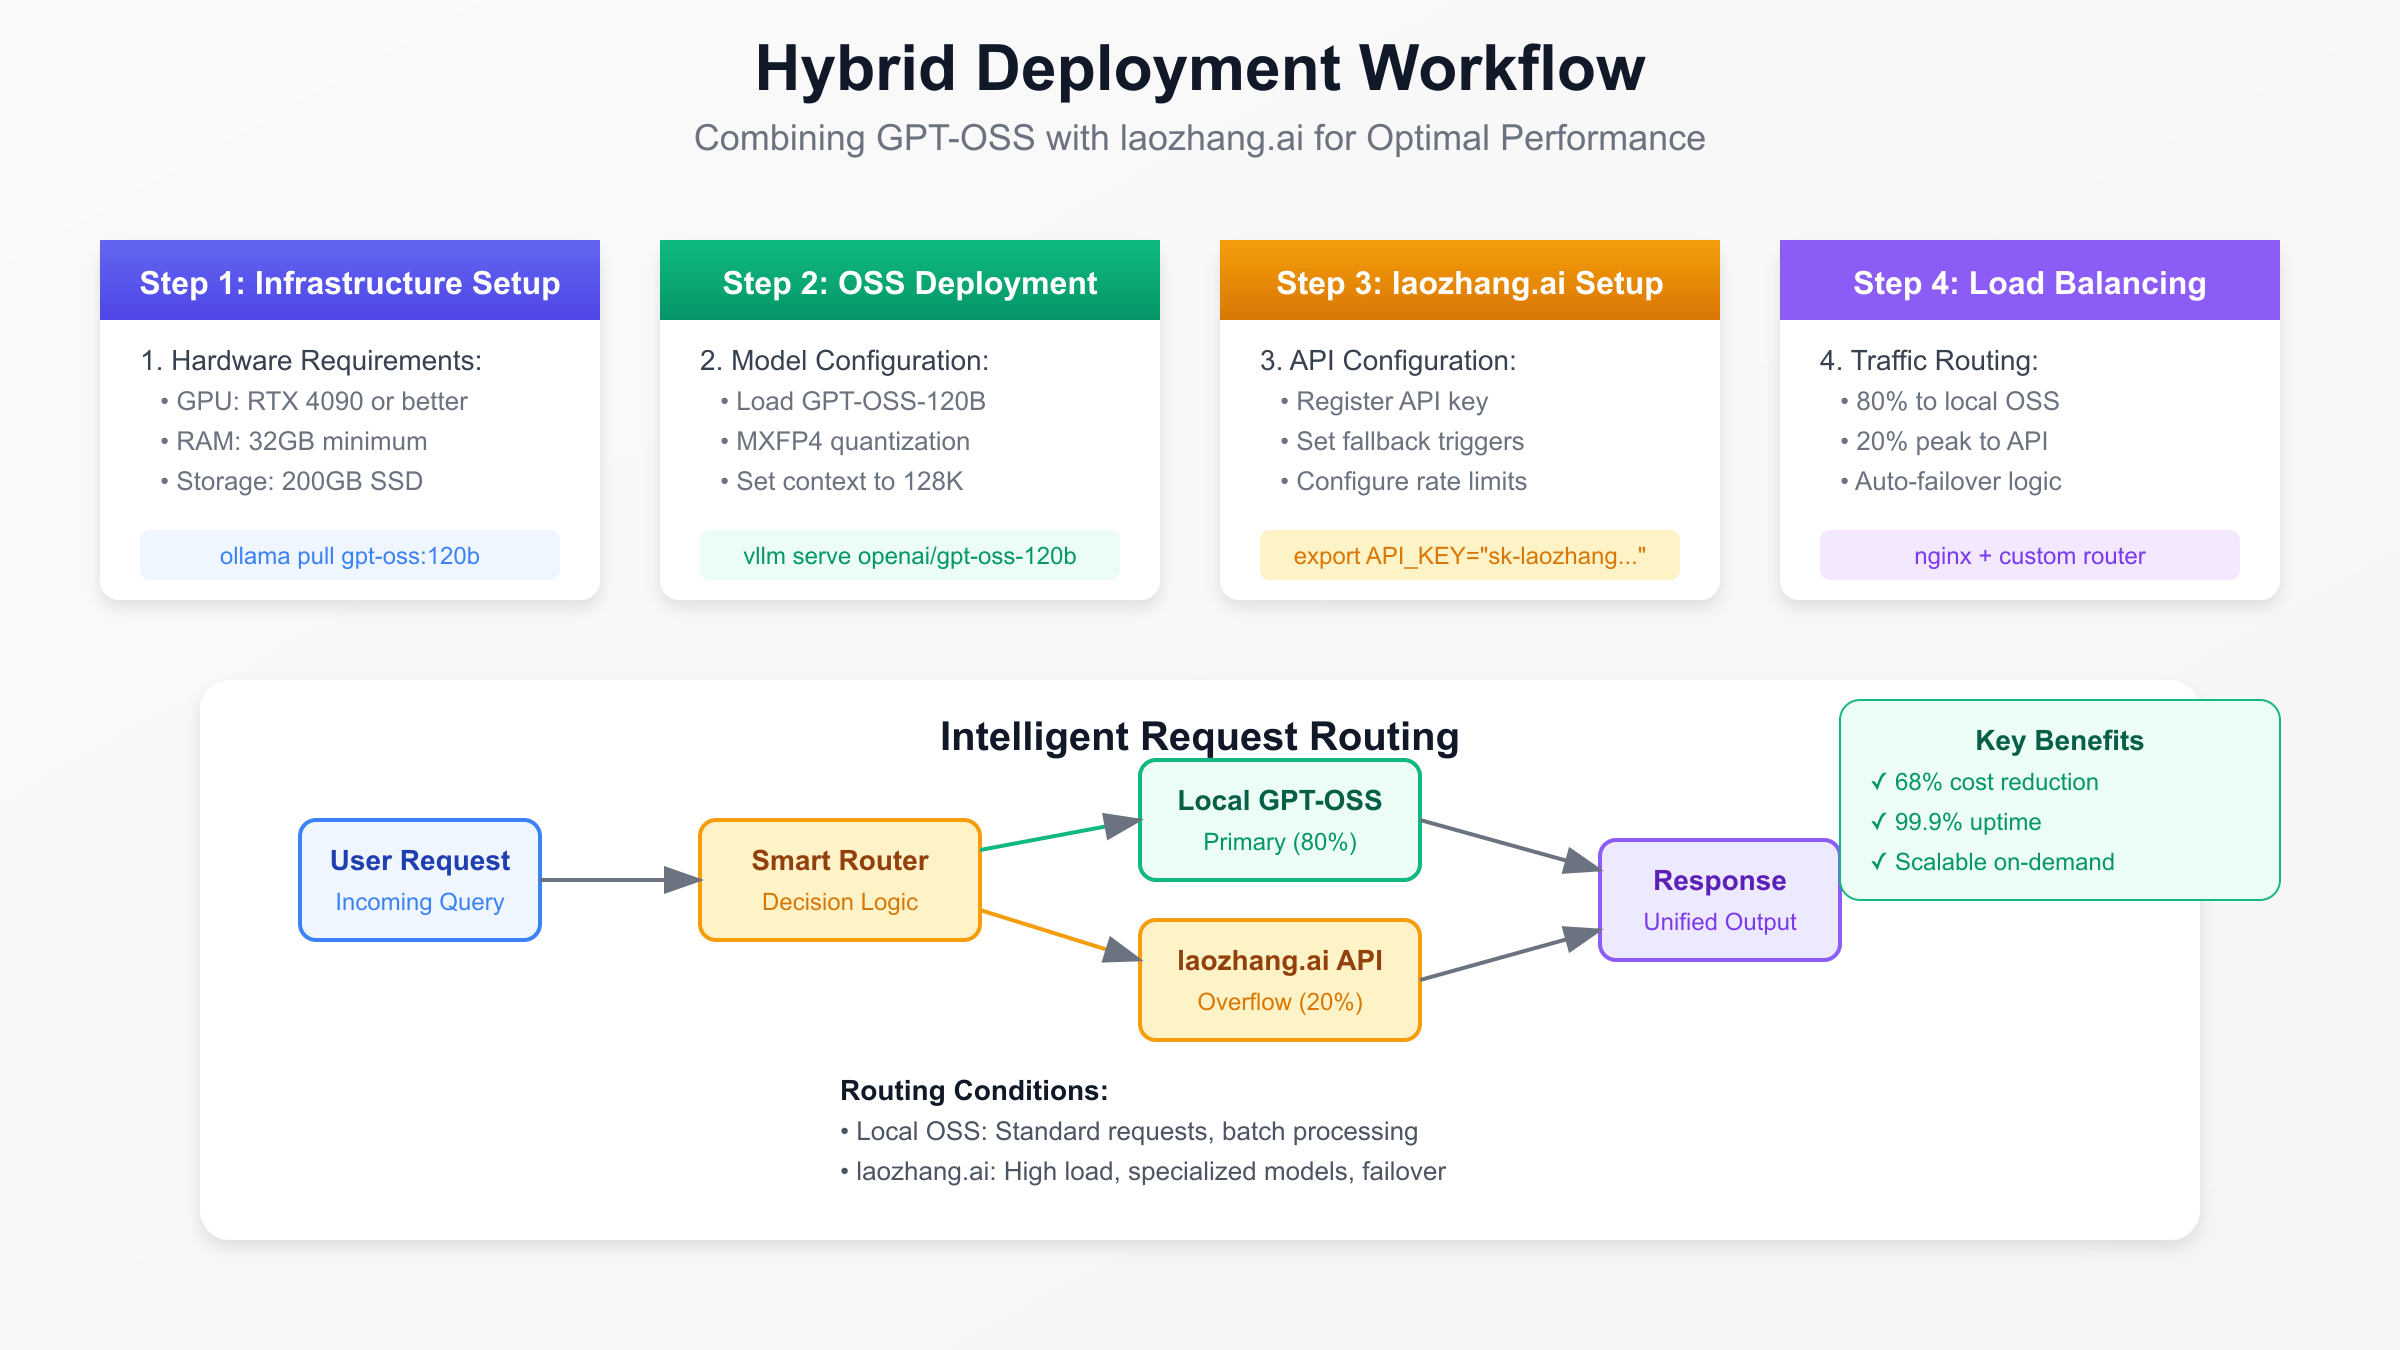2400x1350 pixels.
Task: Select the Local GPT-OSS Primary node
Action: (1280, 820)
